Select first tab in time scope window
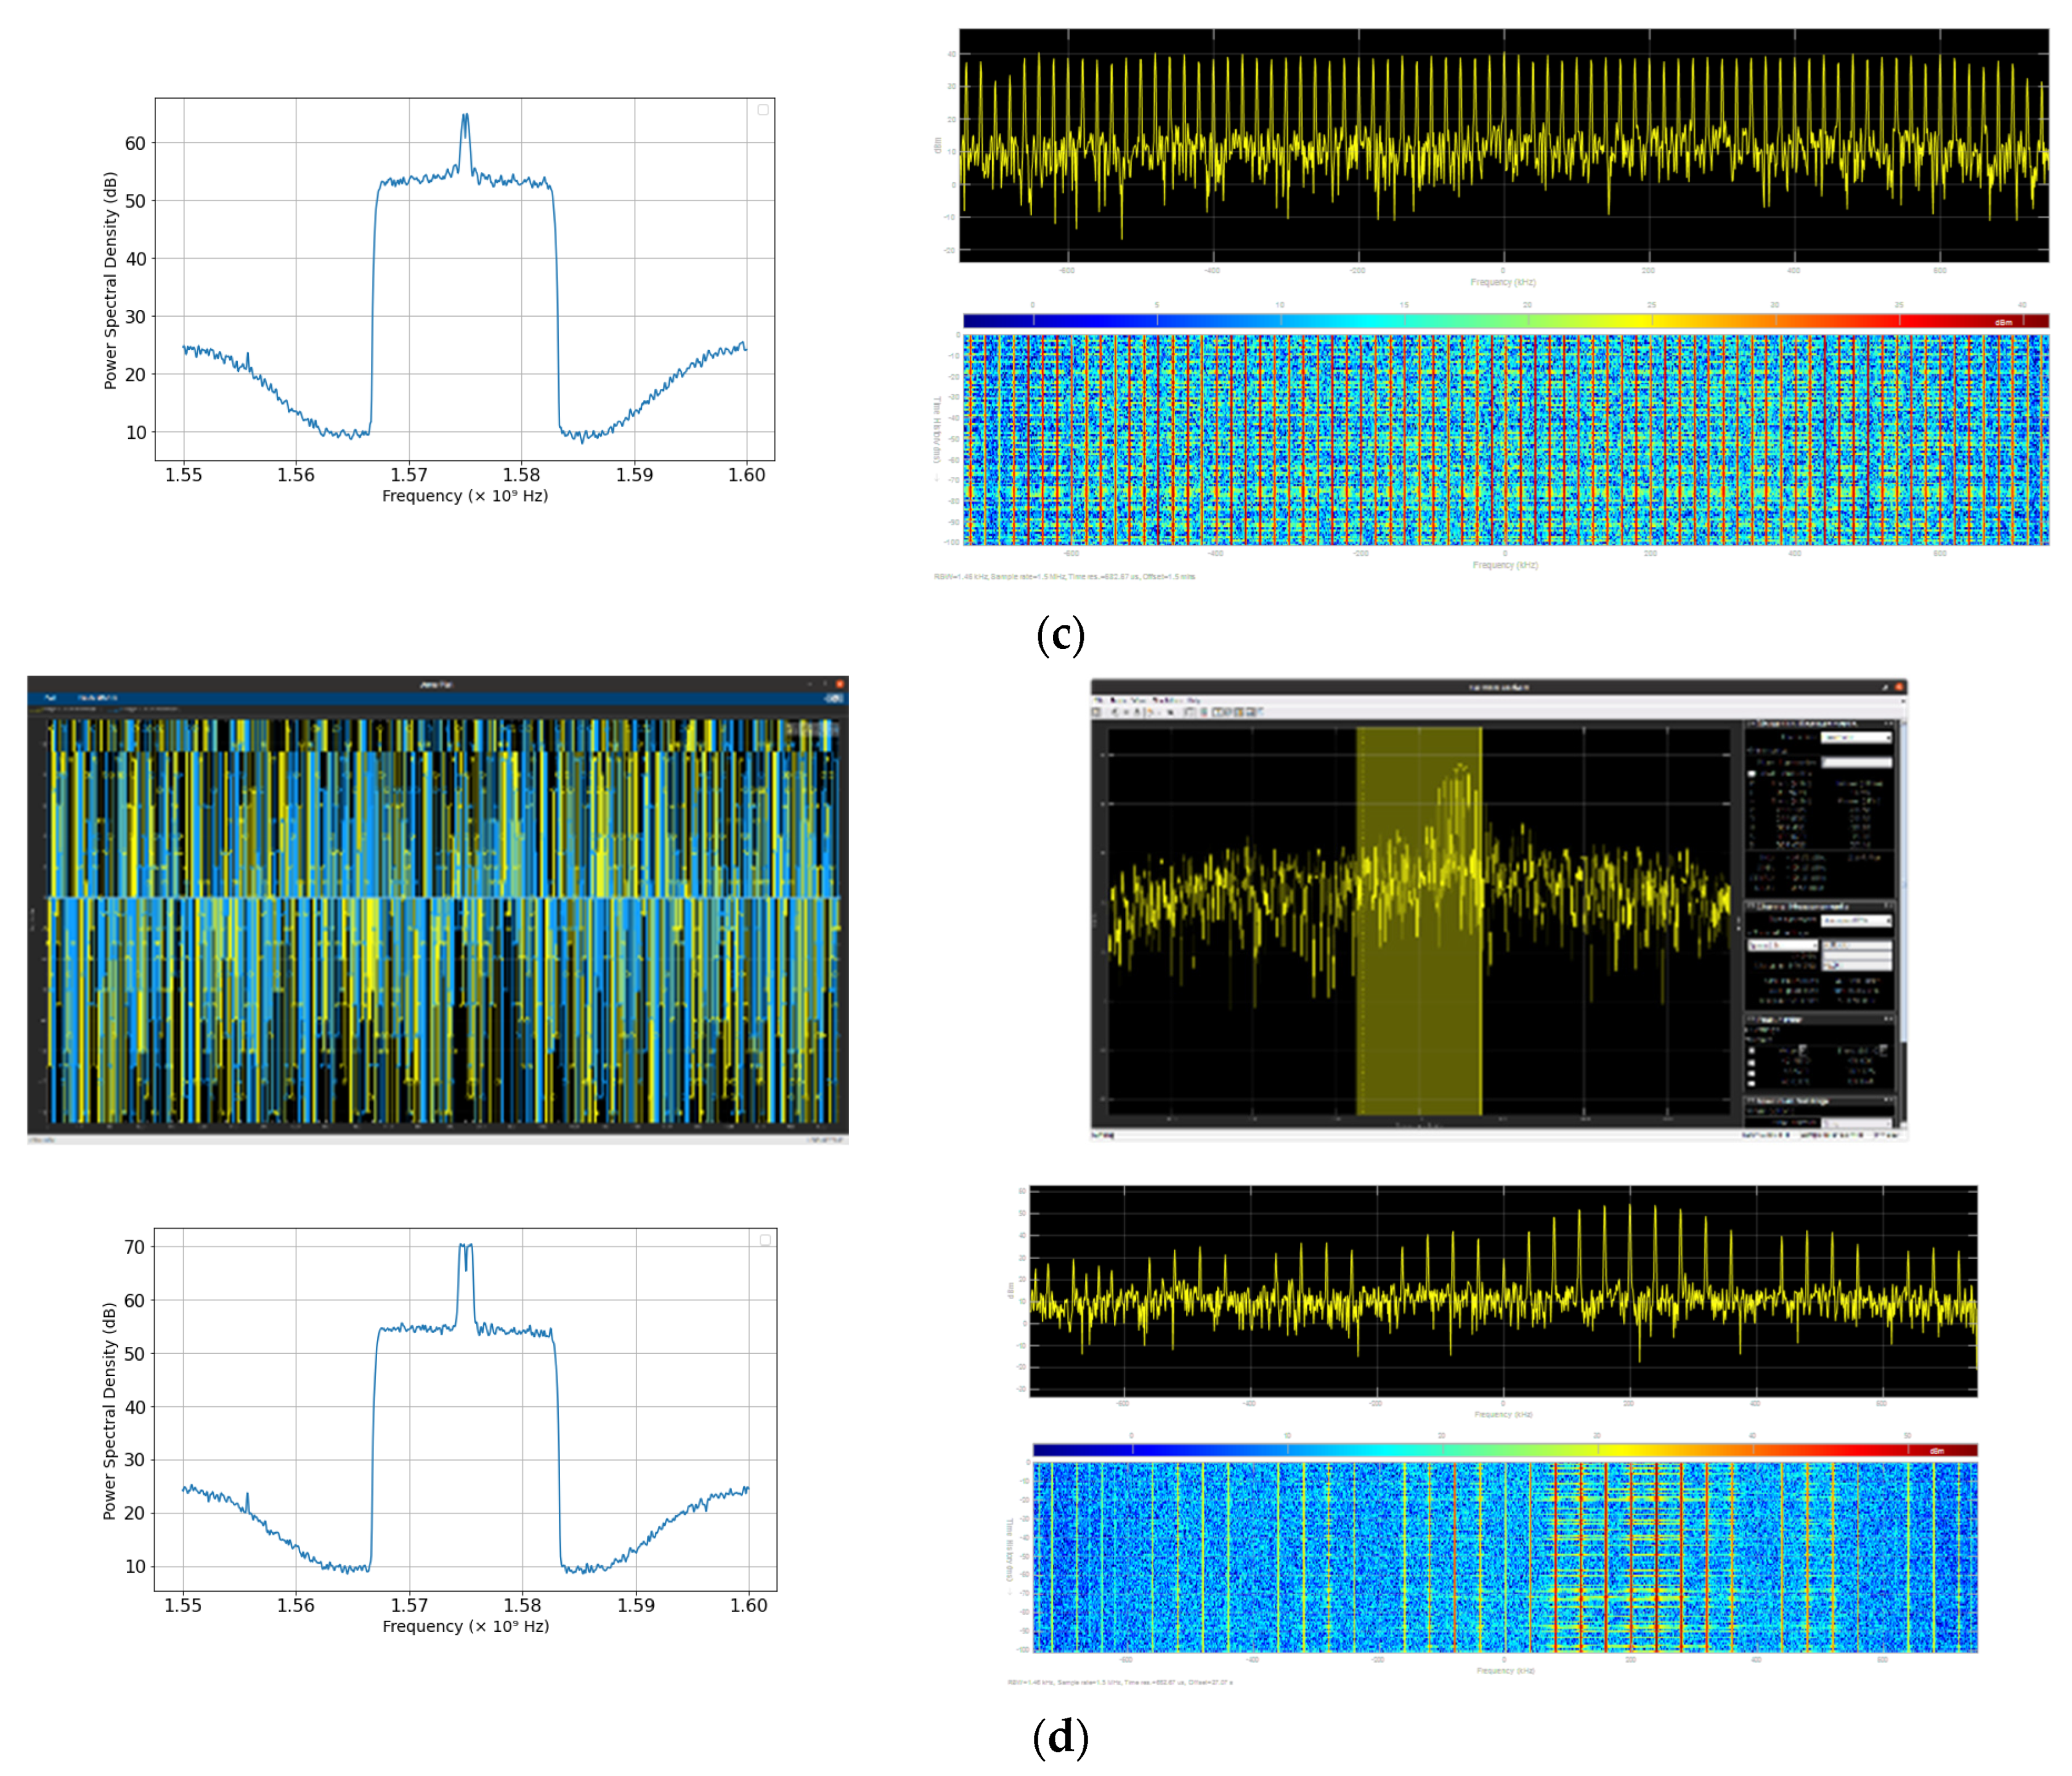 (x=51, y=698)
